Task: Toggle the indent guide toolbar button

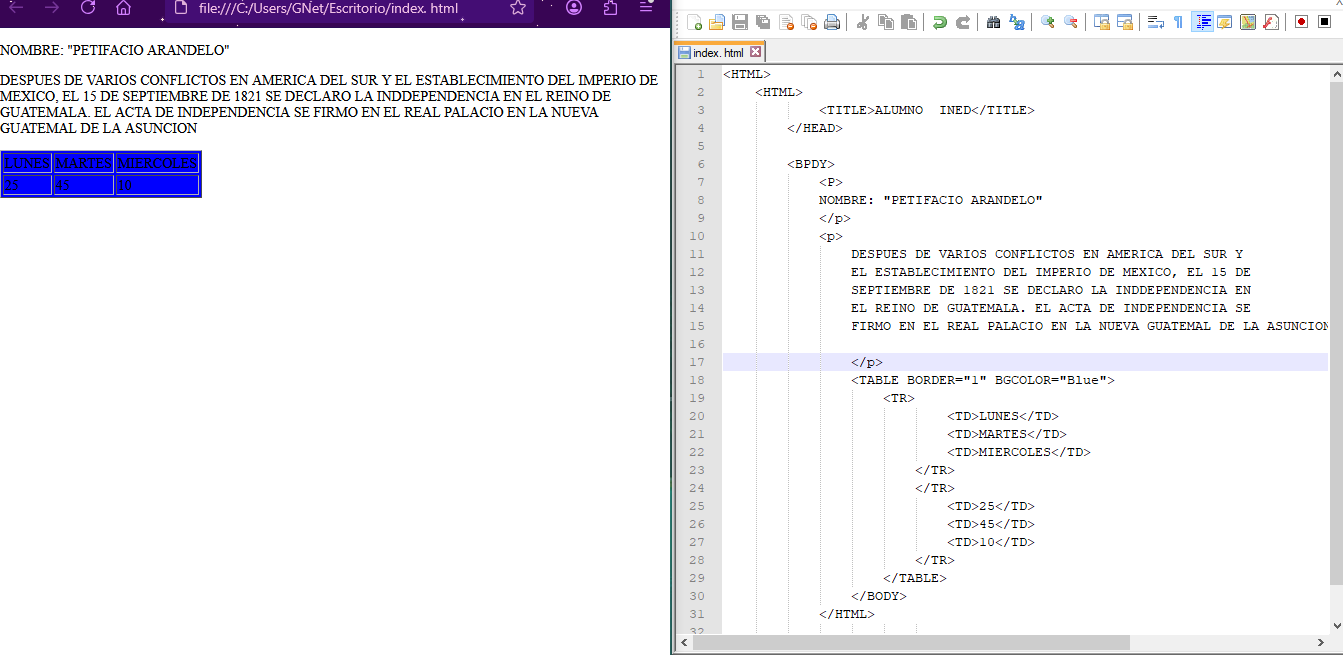Action: [1202, 22]
